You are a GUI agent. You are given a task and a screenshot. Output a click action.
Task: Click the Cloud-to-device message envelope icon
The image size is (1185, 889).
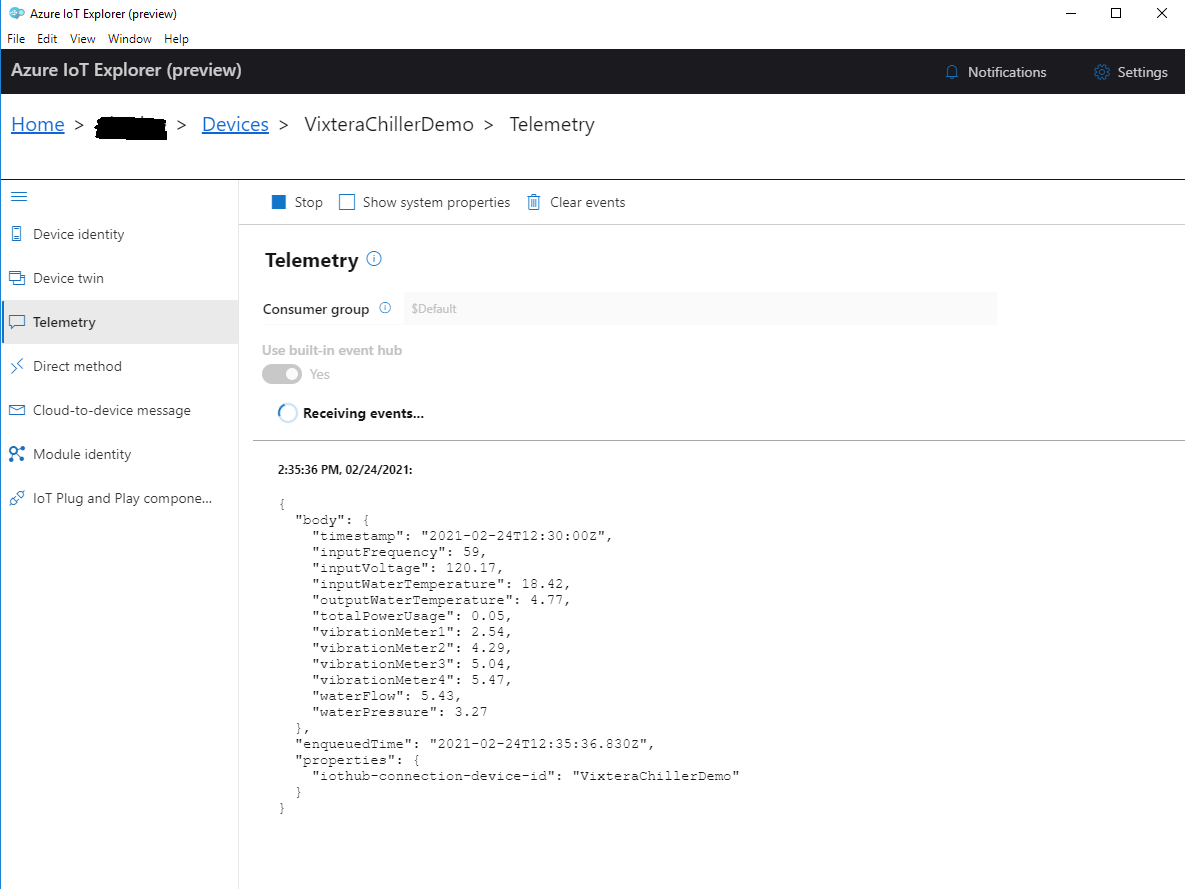tap(17, 410)
